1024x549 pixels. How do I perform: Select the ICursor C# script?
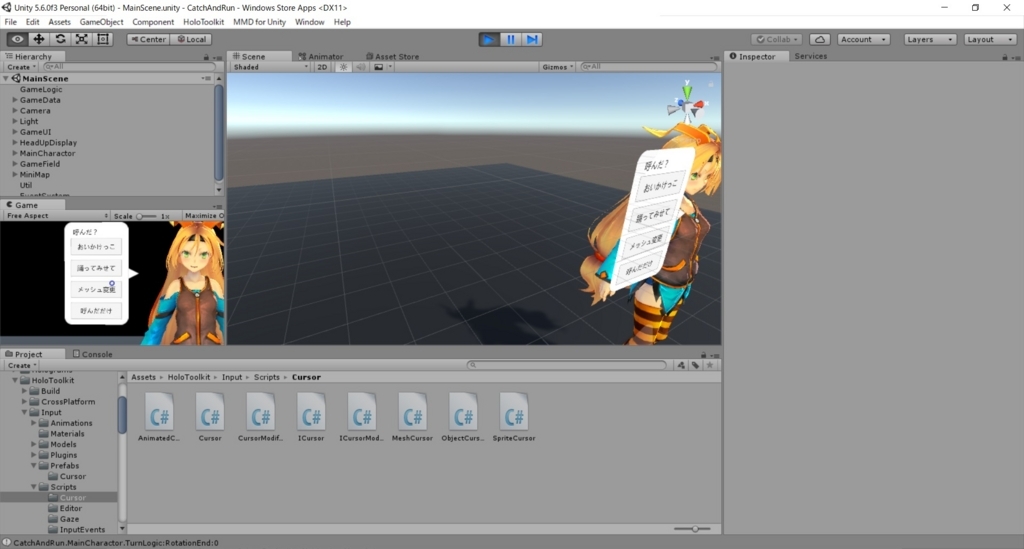click(x=311, y=417)
